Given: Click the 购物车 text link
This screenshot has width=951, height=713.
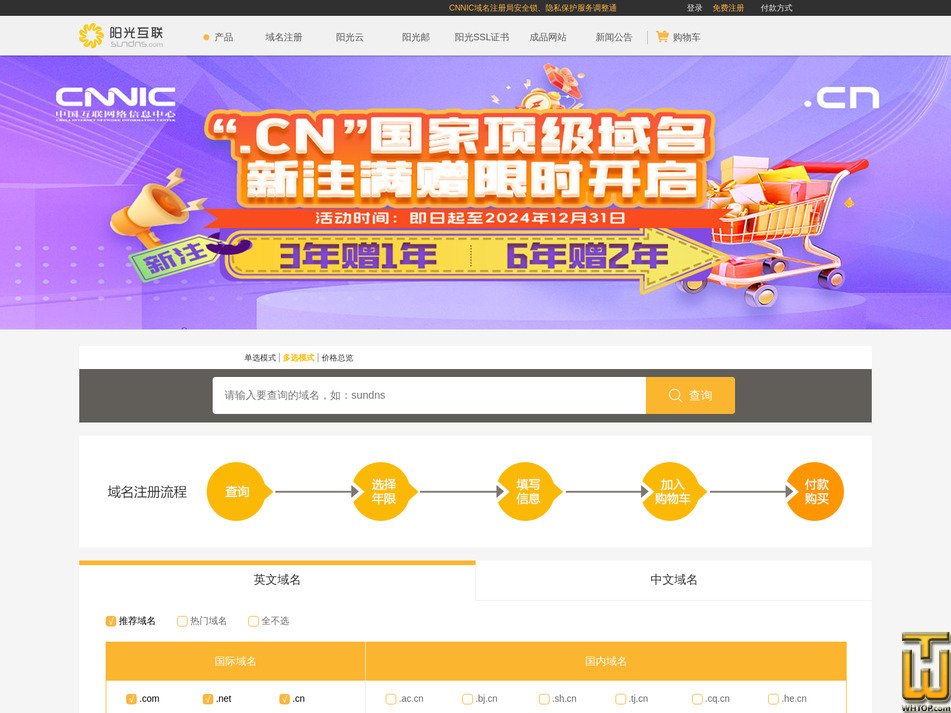Looking at the screenshot, I should (x=687, y=37).
